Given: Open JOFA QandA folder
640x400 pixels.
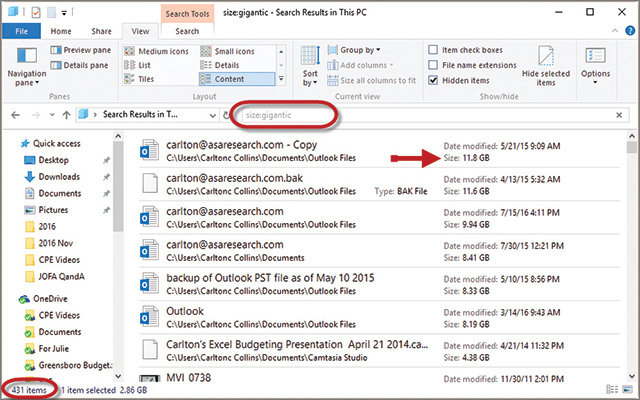Looking at the screenshot, I should coord(55,277).
